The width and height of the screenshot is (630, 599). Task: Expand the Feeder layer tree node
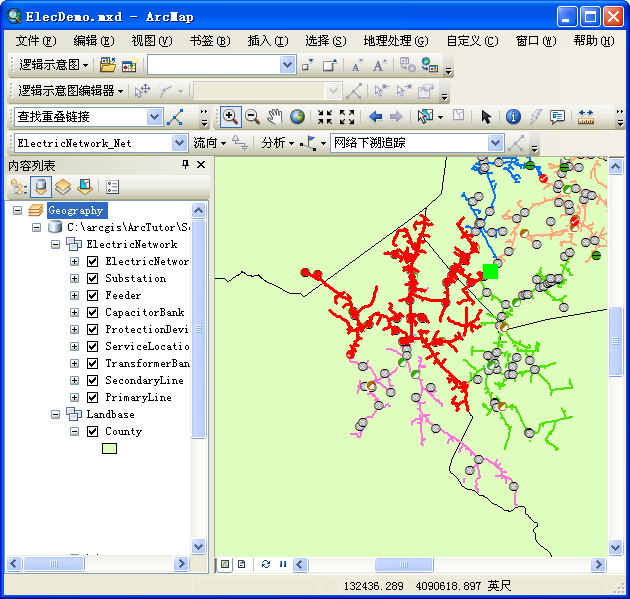coord(74,295)
